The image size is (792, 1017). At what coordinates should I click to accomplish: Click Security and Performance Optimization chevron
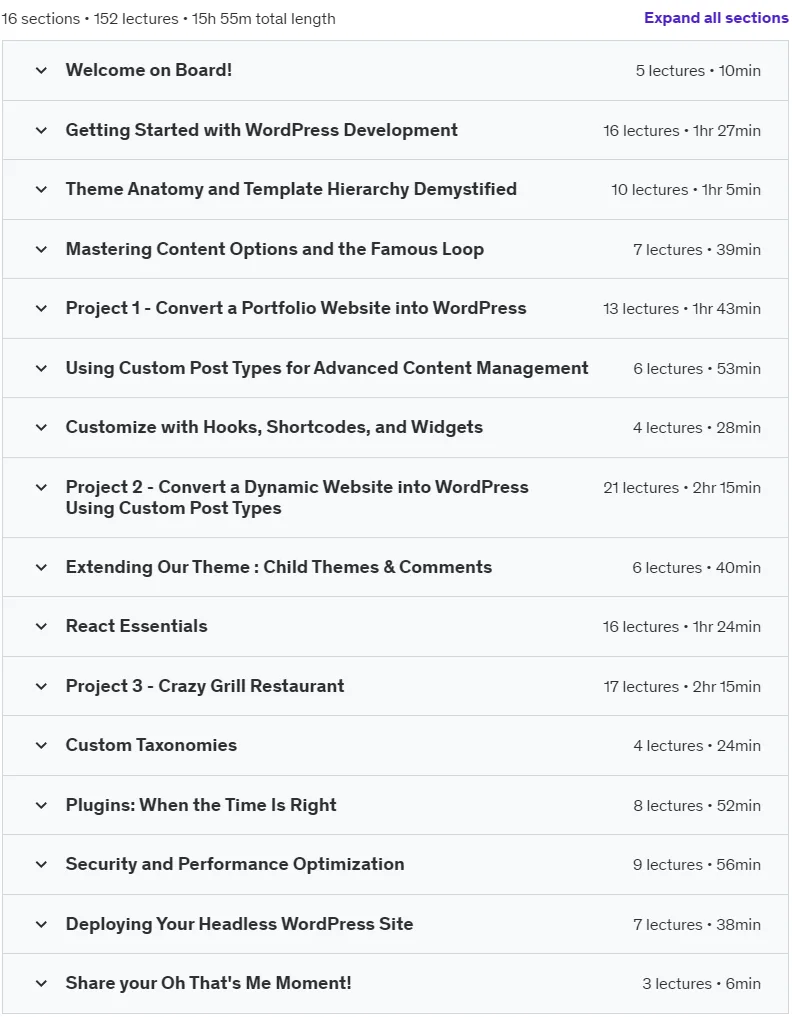[x=42, y=865]
